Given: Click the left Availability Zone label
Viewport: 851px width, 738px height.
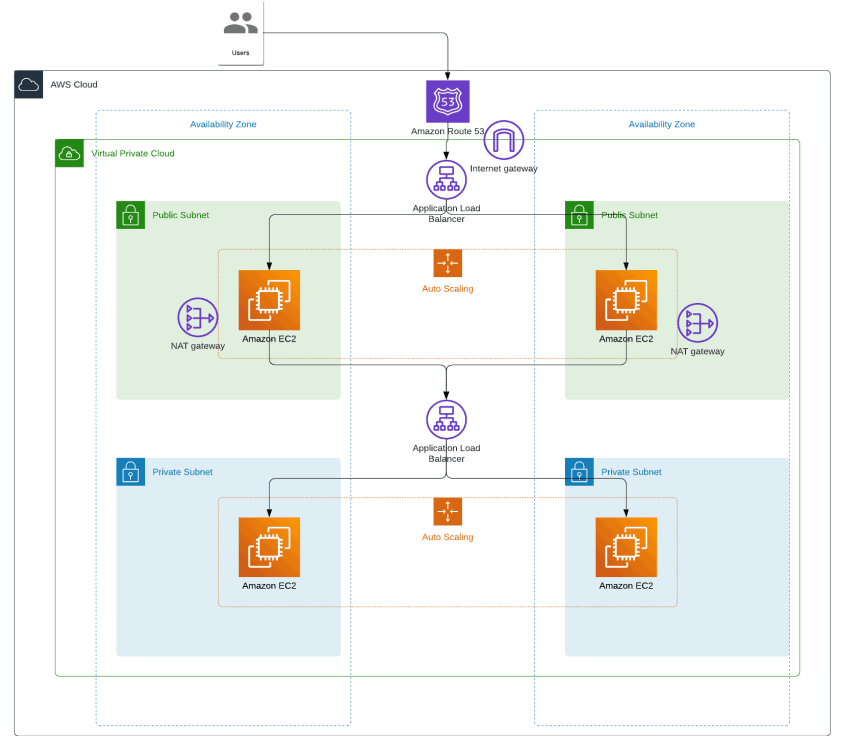Looking at the screenshot, I should [x=222, y=124].
